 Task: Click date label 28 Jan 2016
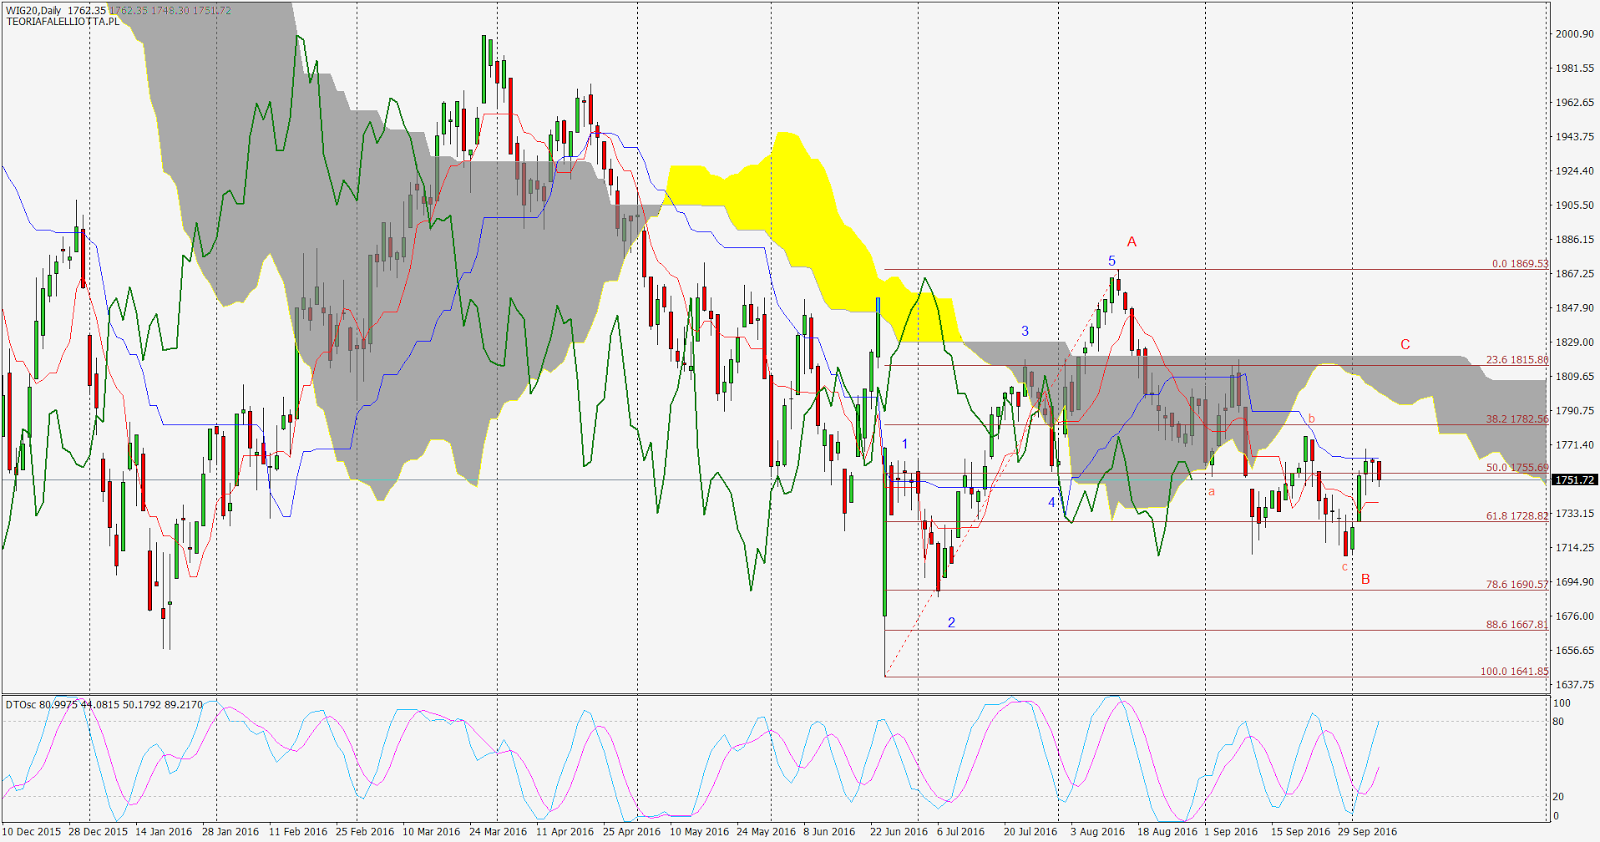(x=230, y=831)
